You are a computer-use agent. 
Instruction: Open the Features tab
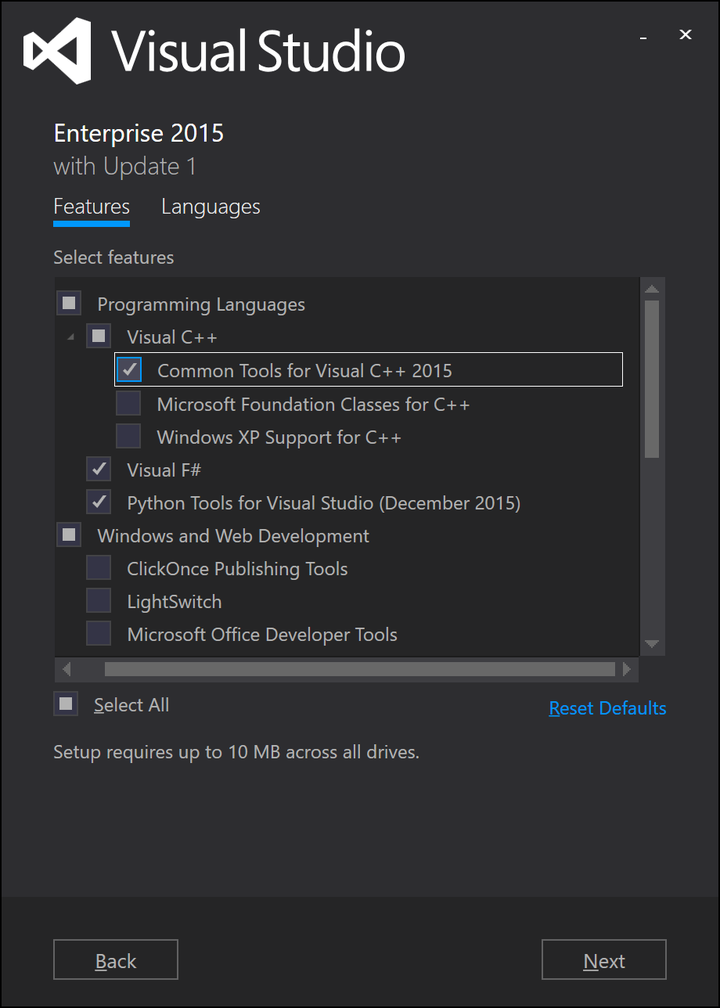91,207
